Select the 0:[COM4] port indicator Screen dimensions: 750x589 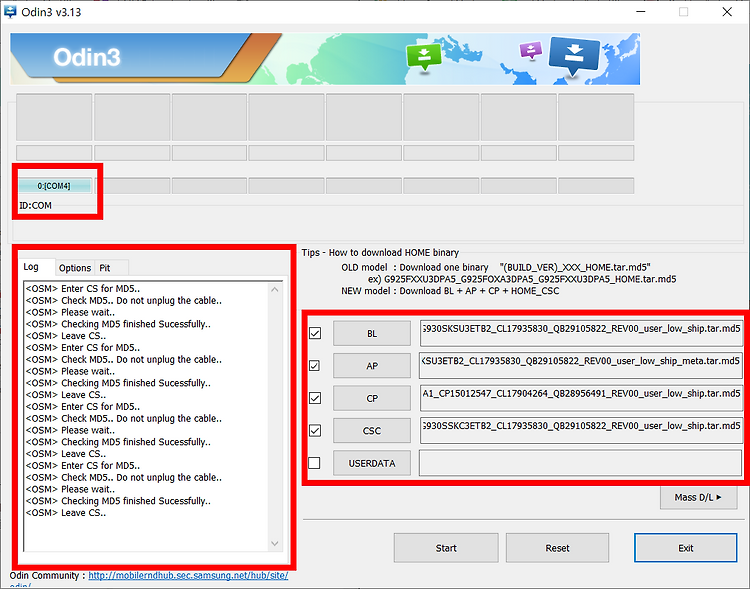pos(54,186)
